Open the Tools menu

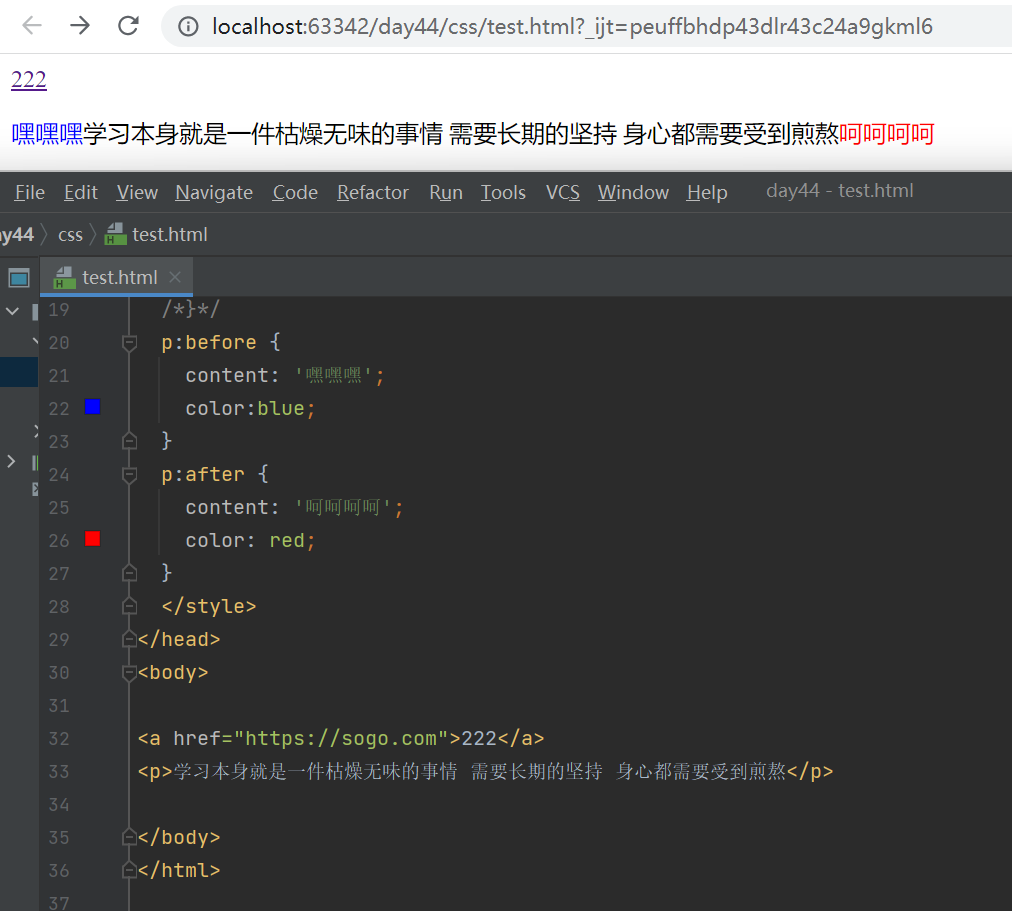503,192
